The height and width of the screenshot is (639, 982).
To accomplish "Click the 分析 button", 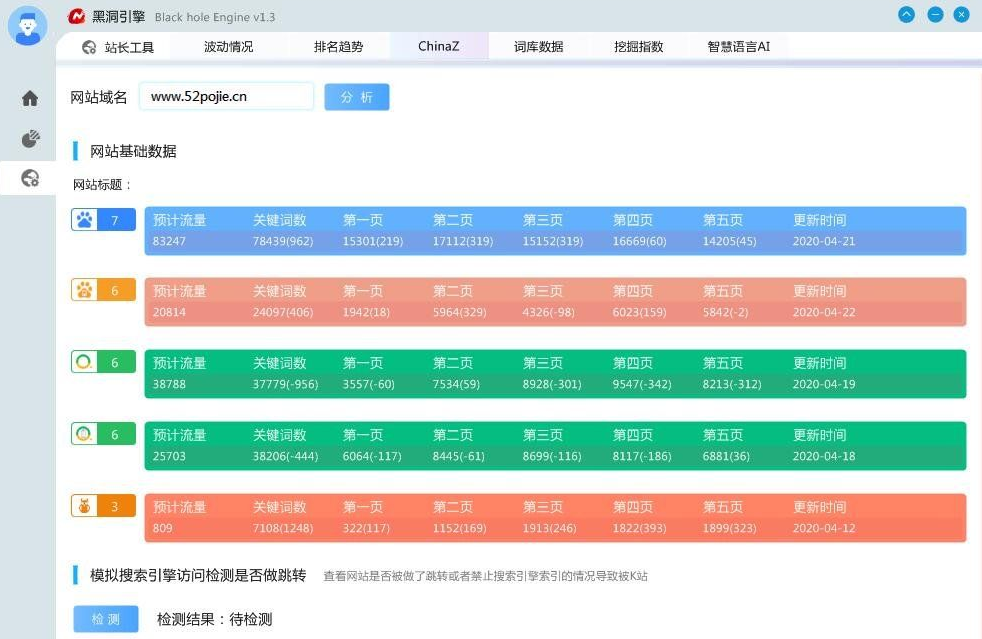I will click(x=356, y=96).
